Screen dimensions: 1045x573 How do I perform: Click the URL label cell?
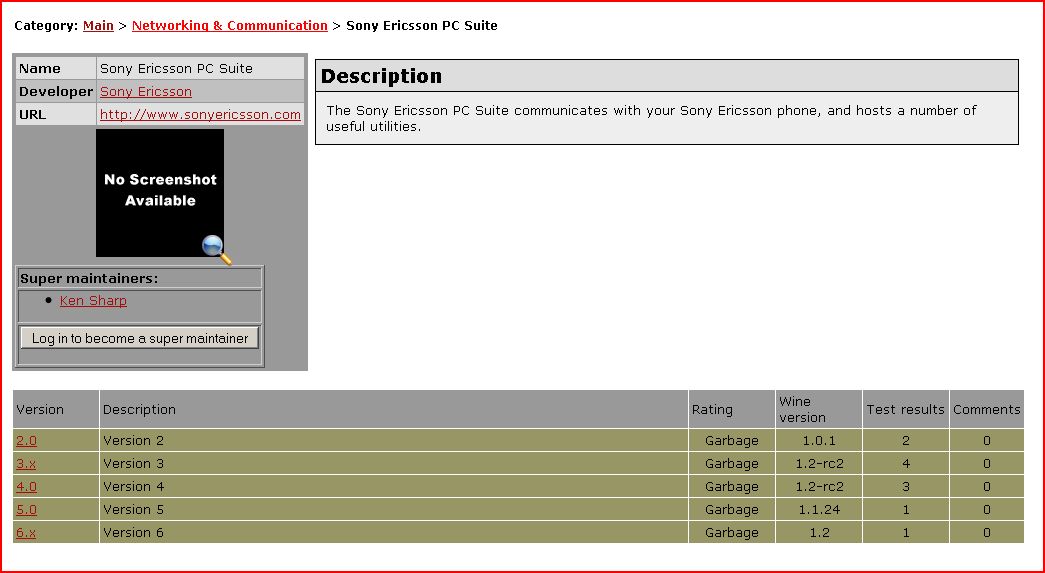point(56,114)
